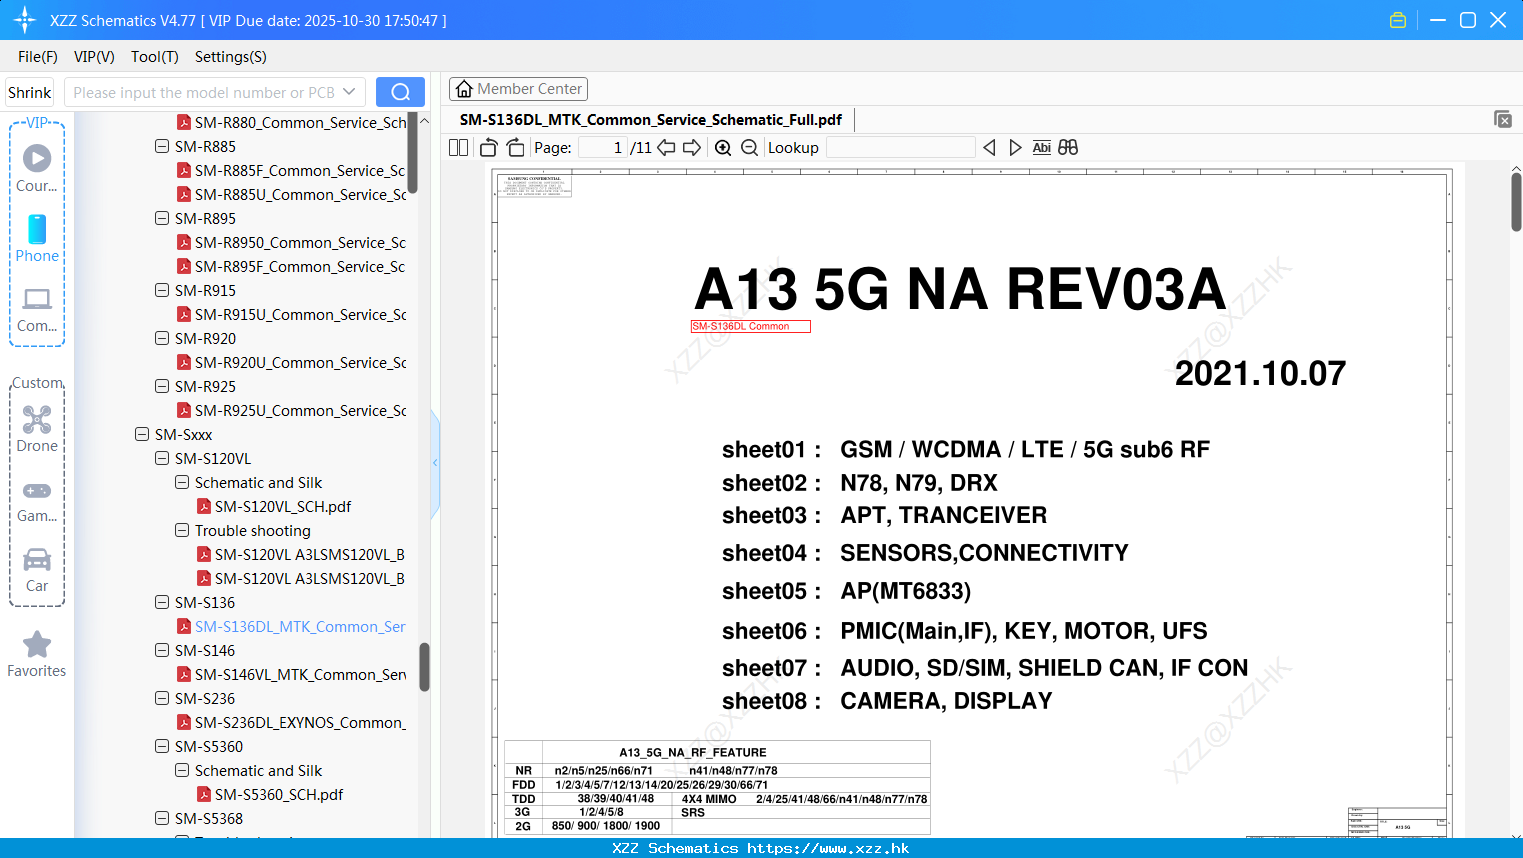The image size is (1523, 858).
Task: Find previous lookup result
Action: tap(989, 147)
